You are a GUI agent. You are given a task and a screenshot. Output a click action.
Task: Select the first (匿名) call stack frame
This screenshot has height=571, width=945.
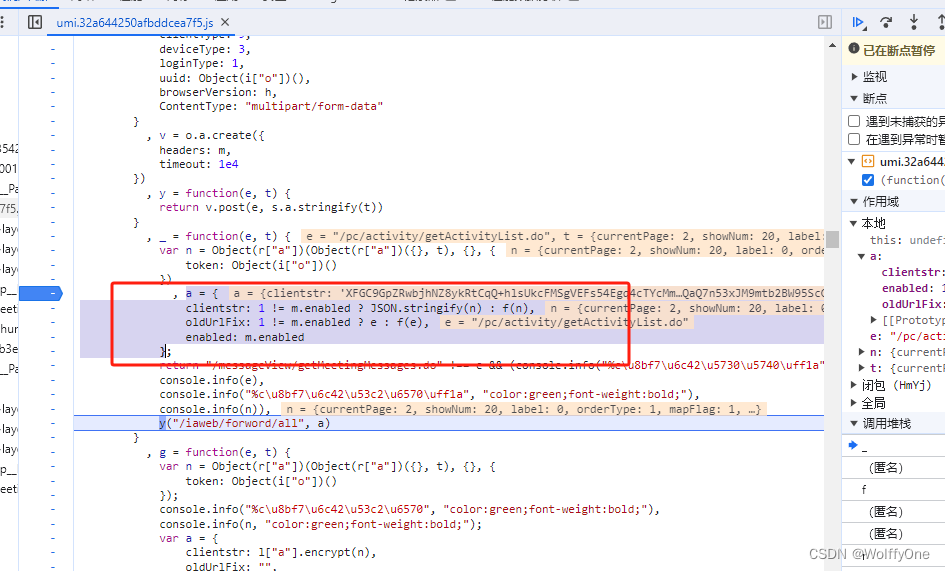894,468
